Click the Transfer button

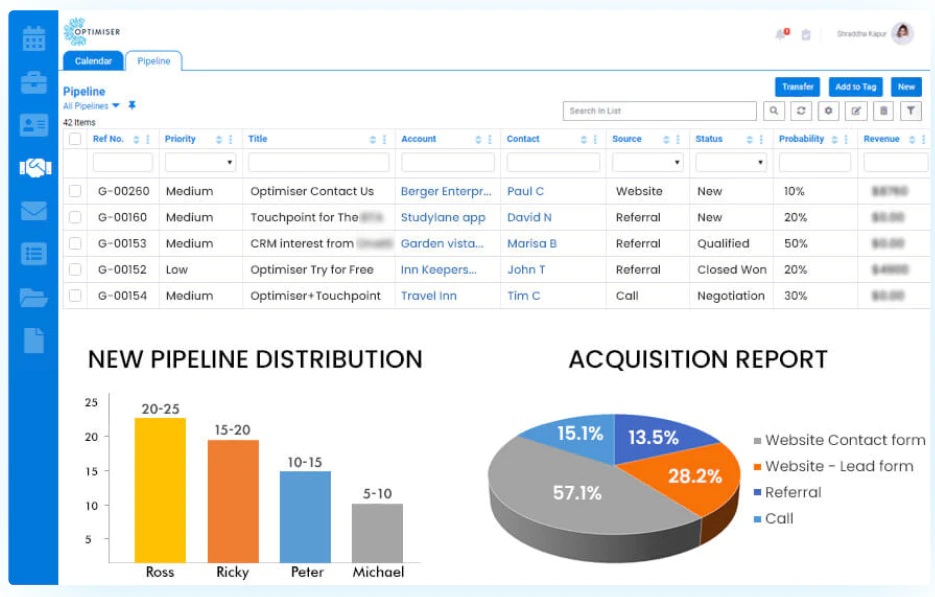click(x=797, y=87)
